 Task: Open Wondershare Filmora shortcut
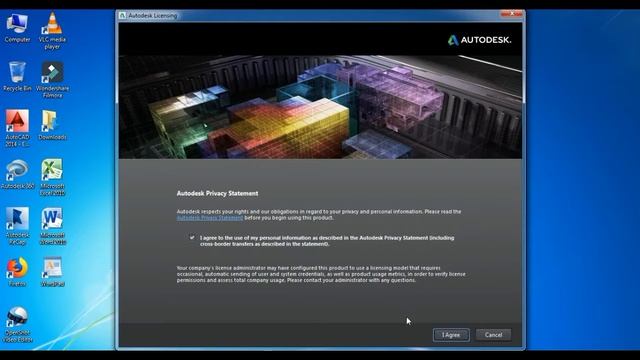coord(52,80)
